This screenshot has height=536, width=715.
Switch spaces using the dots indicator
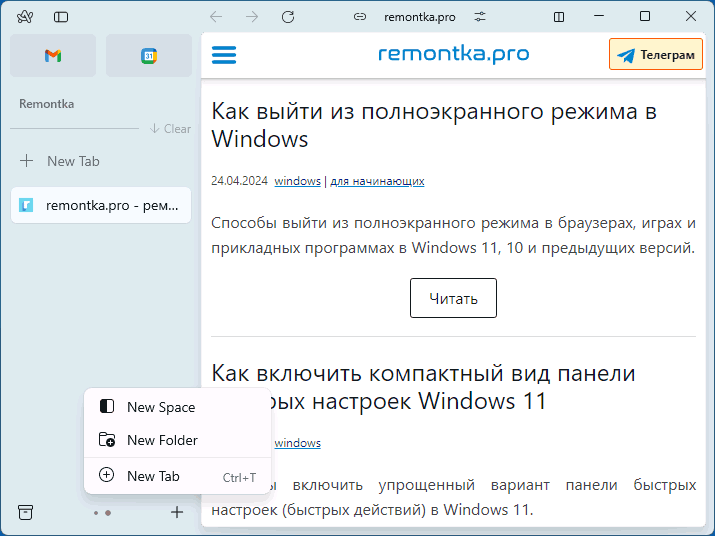[x=102, y=513]
